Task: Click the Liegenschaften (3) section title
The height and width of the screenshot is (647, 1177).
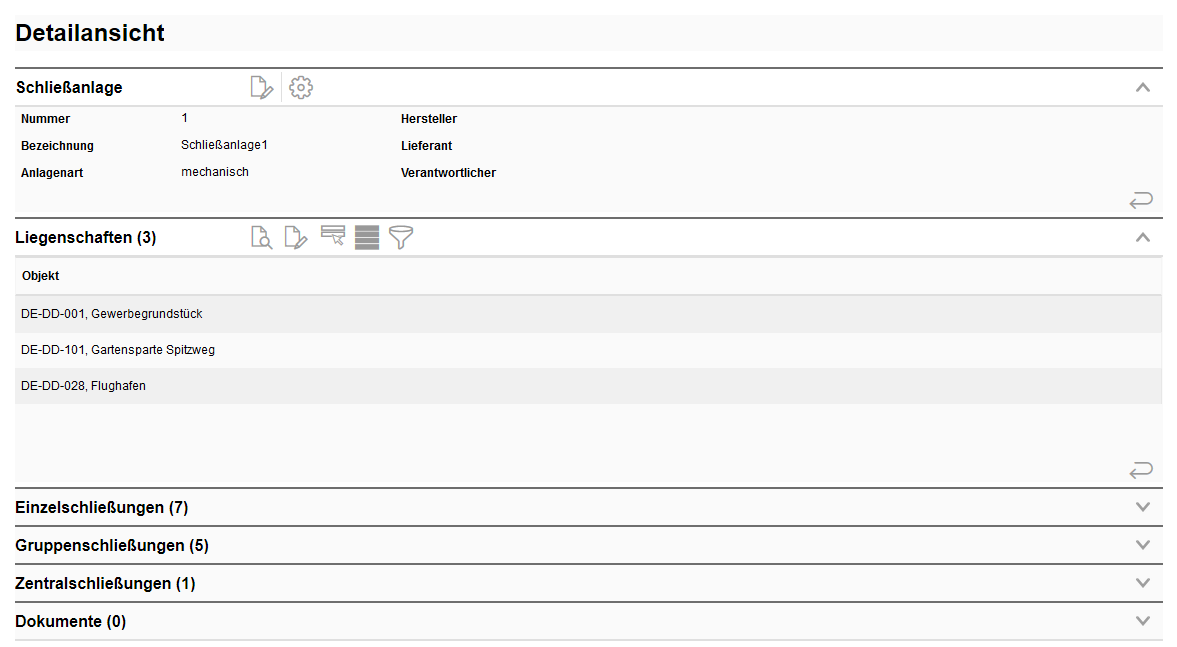Action: [86, 238]
